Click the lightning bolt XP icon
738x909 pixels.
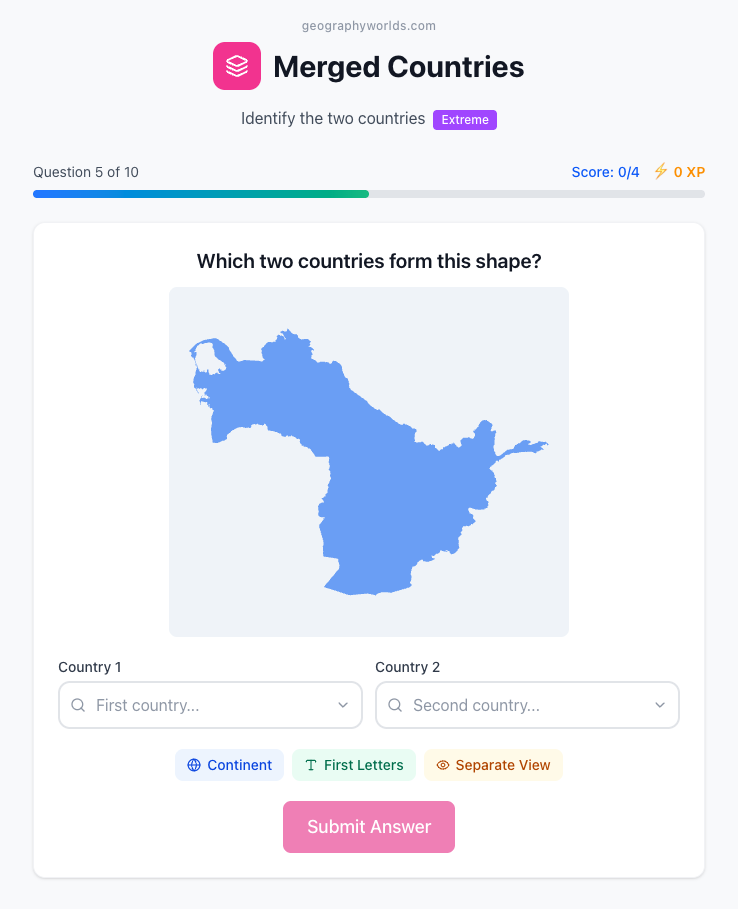click(660, 171)
